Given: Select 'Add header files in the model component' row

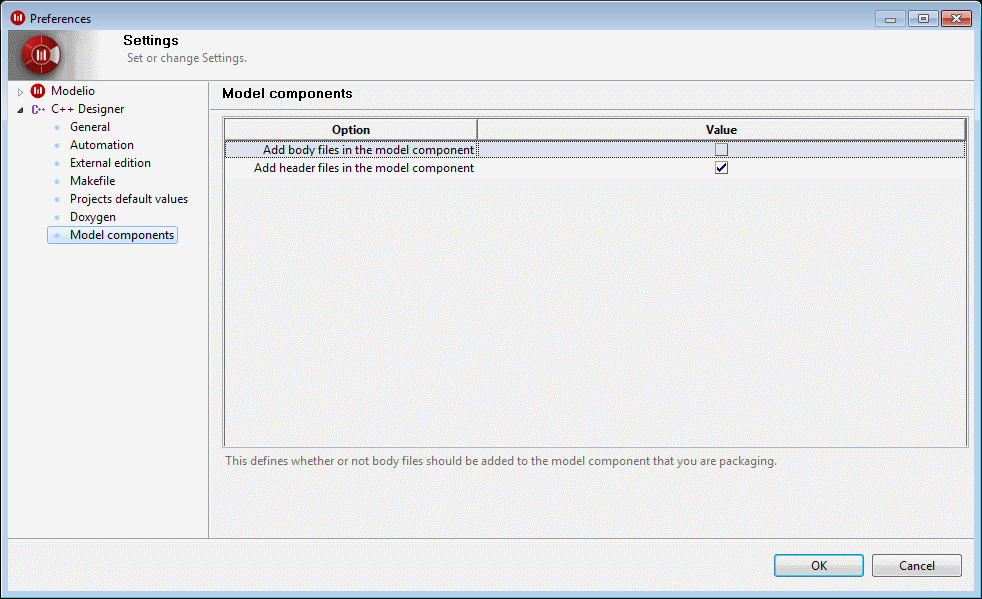Looking at the screenshot, I should coord(595,168).
